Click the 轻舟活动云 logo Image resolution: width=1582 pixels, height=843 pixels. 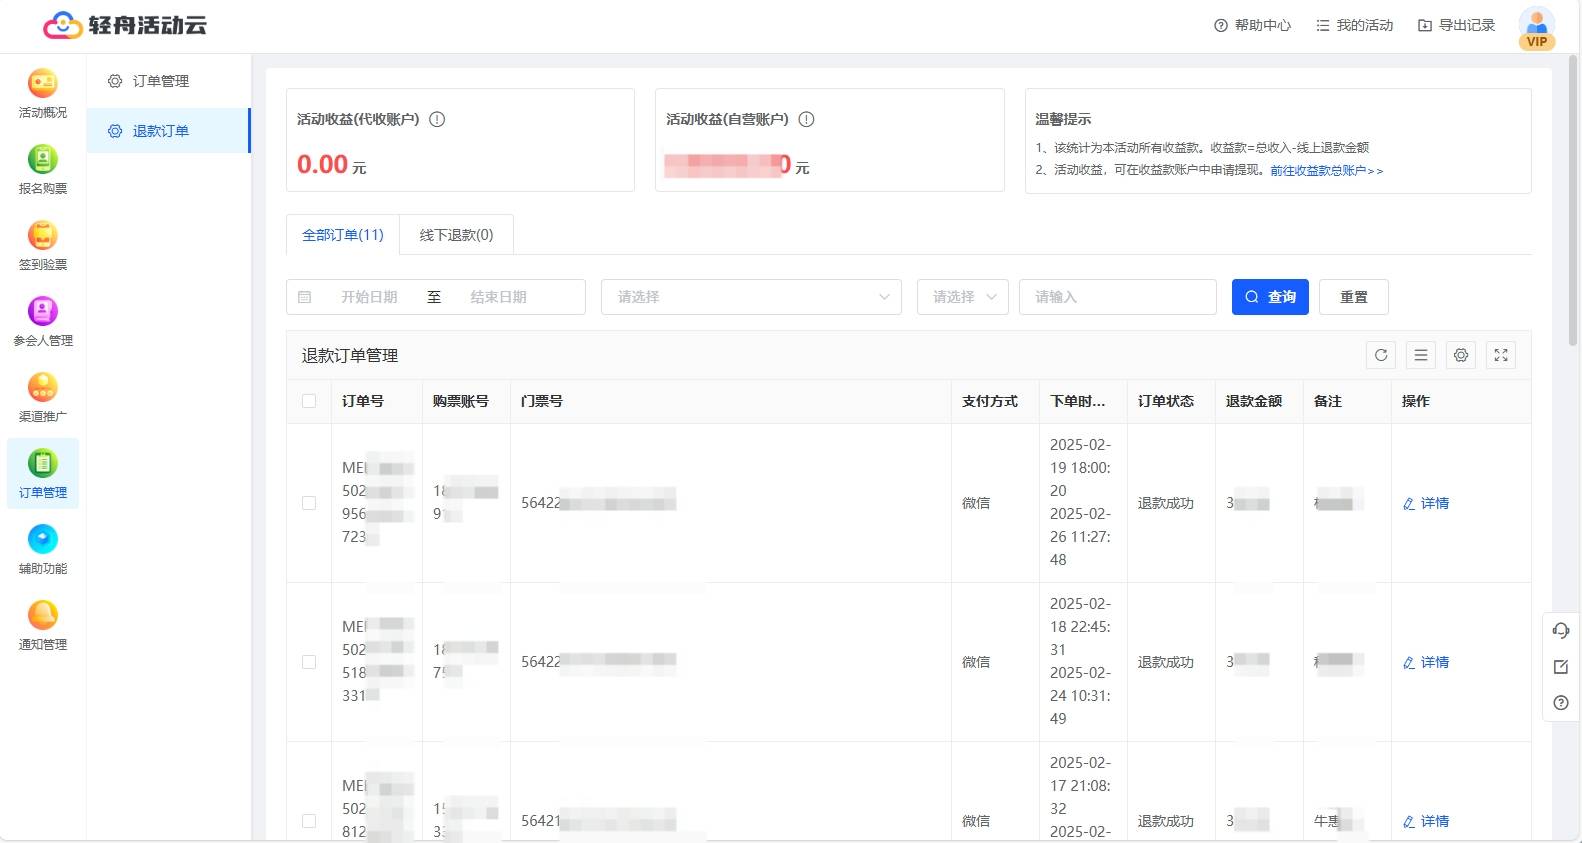click(125, 25)
